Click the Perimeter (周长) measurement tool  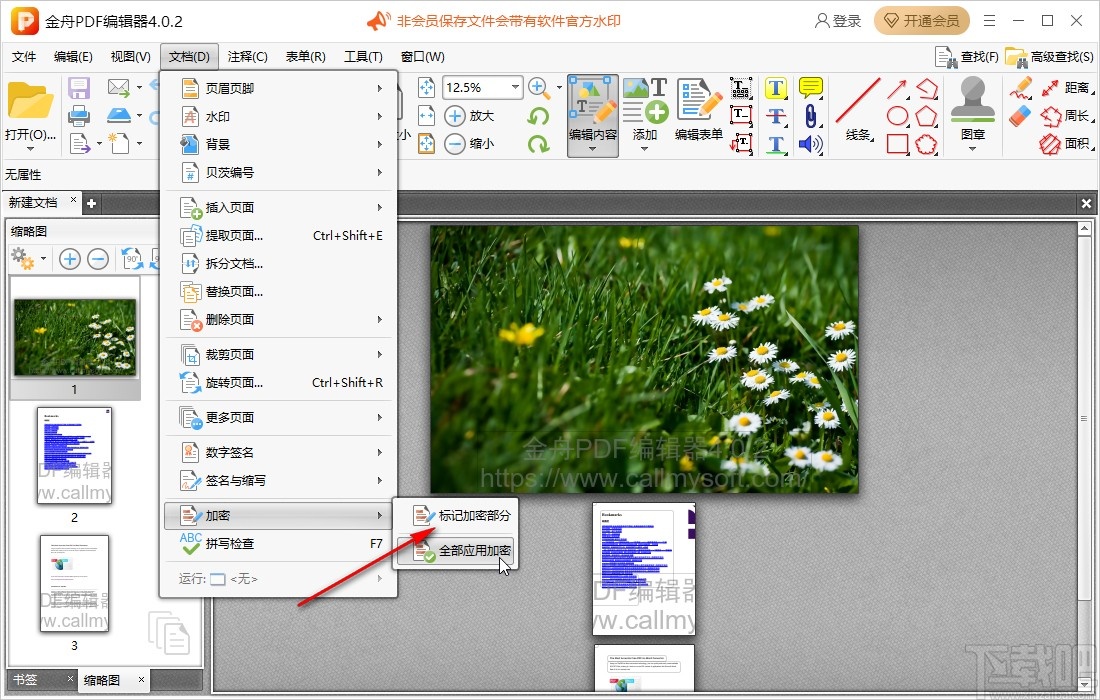[x=1068, y=116]
